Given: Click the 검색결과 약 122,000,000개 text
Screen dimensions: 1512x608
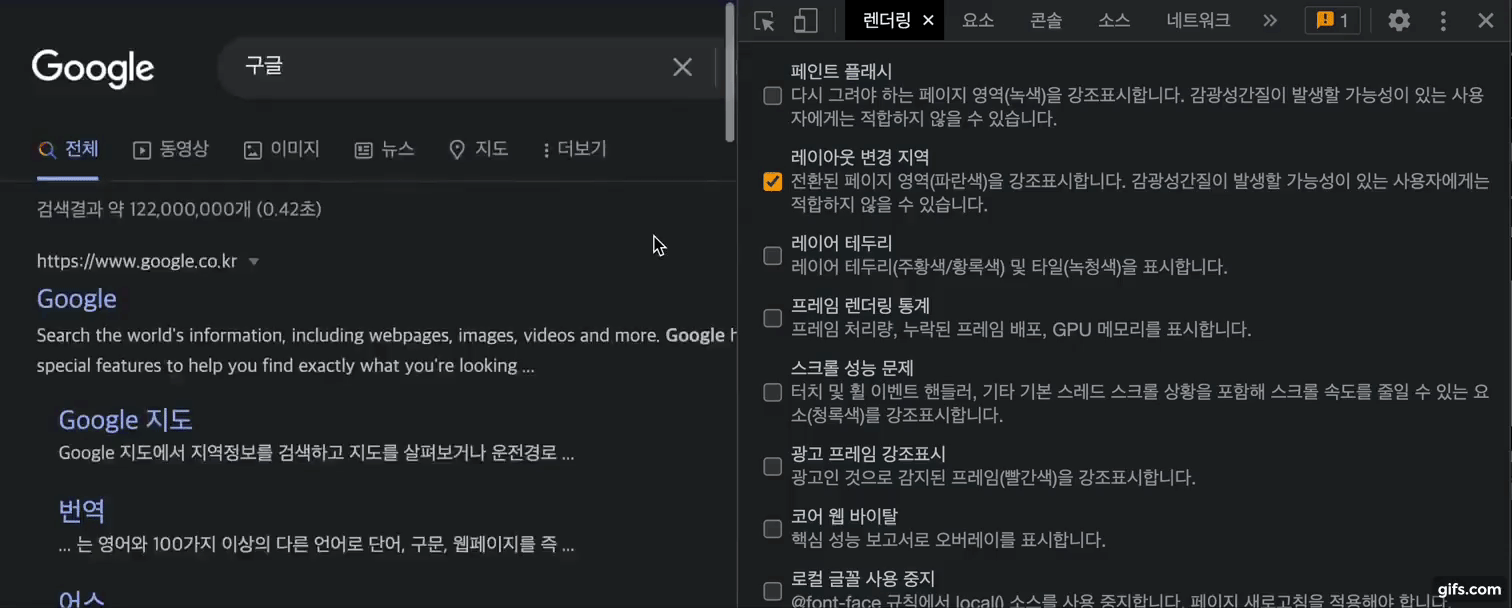Looking at the screenshot, I should [x=179, y=210].
